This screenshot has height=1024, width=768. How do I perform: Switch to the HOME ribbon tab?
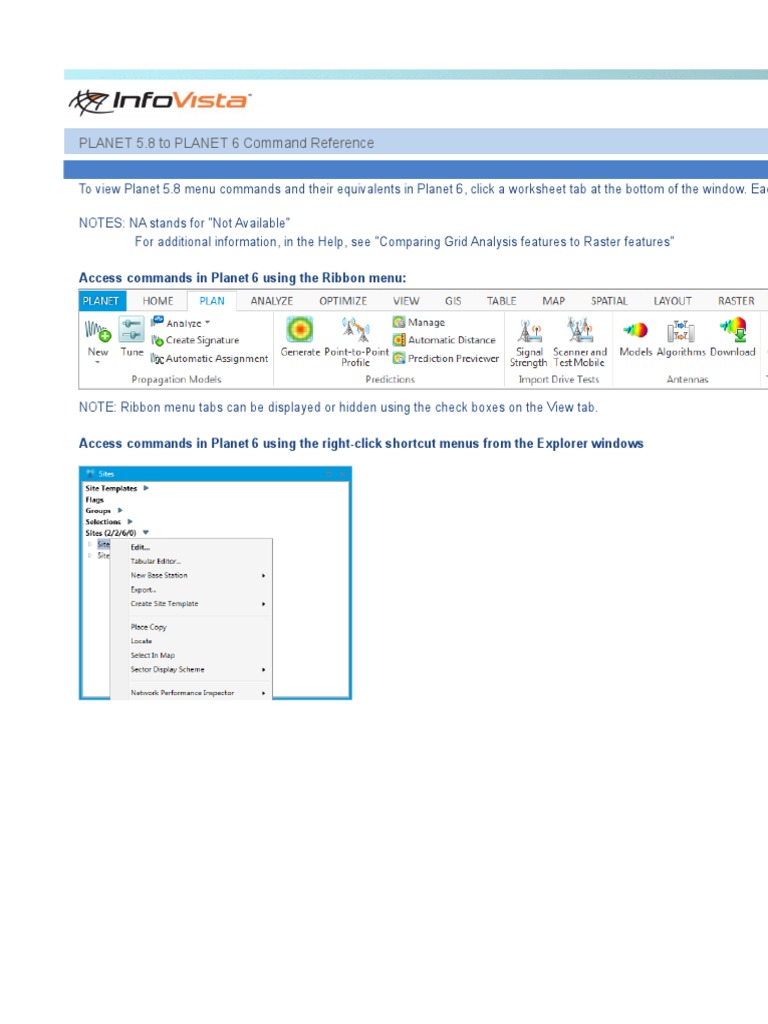click(158, 300)
